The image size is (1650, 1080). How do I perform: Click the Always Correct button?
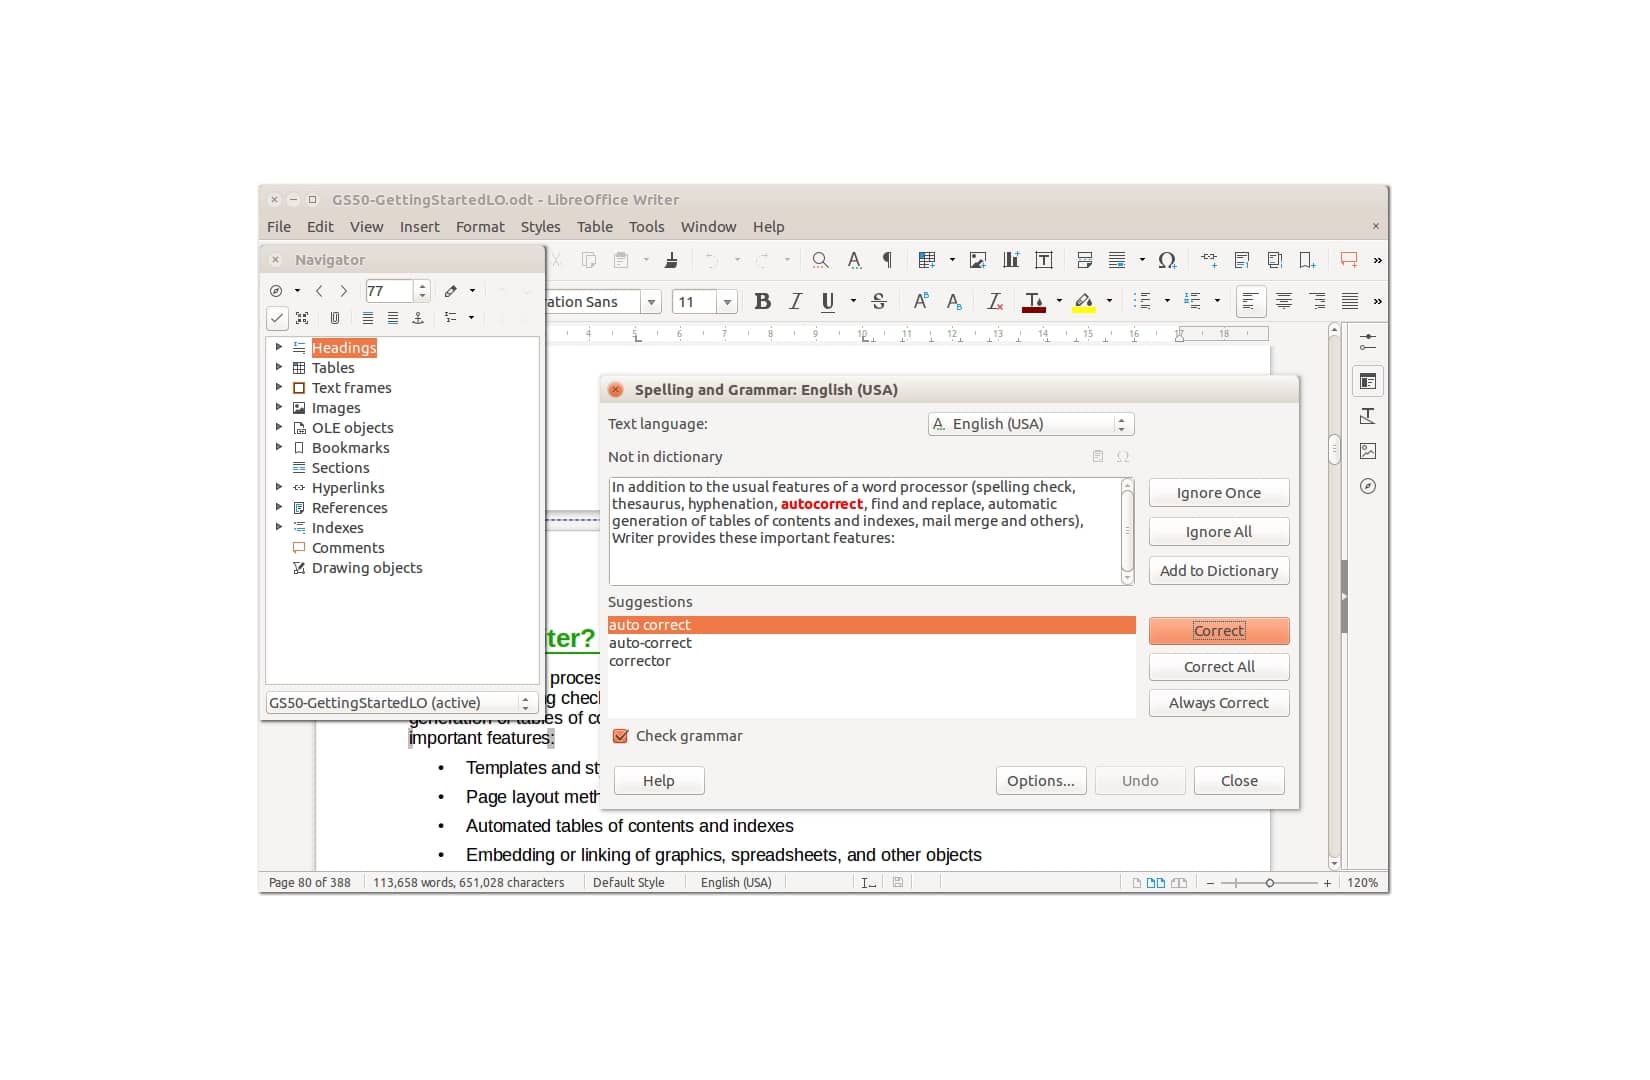click(x=1219, y=703)
